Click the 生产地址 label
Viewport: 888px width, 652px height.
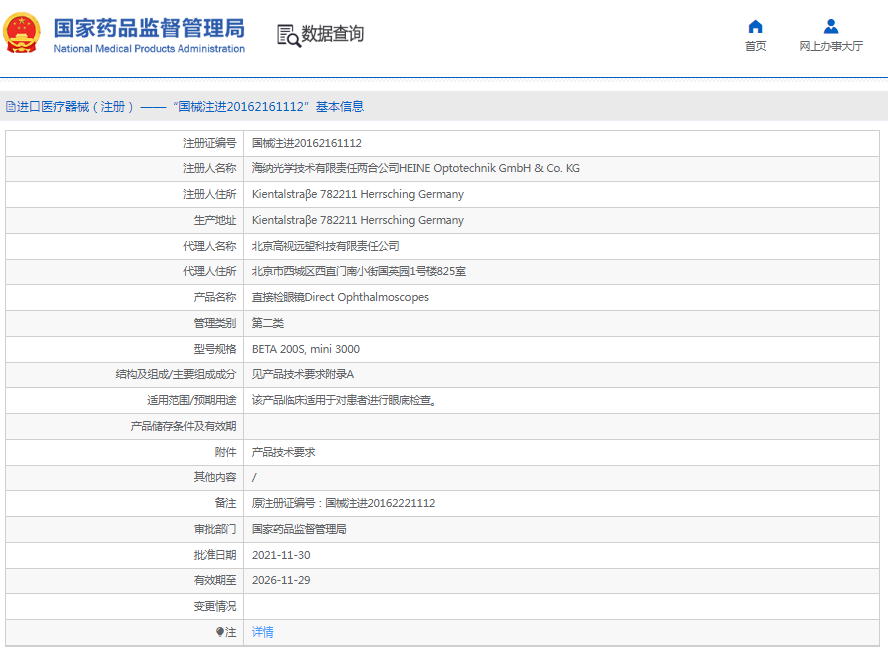coord(215,220)
